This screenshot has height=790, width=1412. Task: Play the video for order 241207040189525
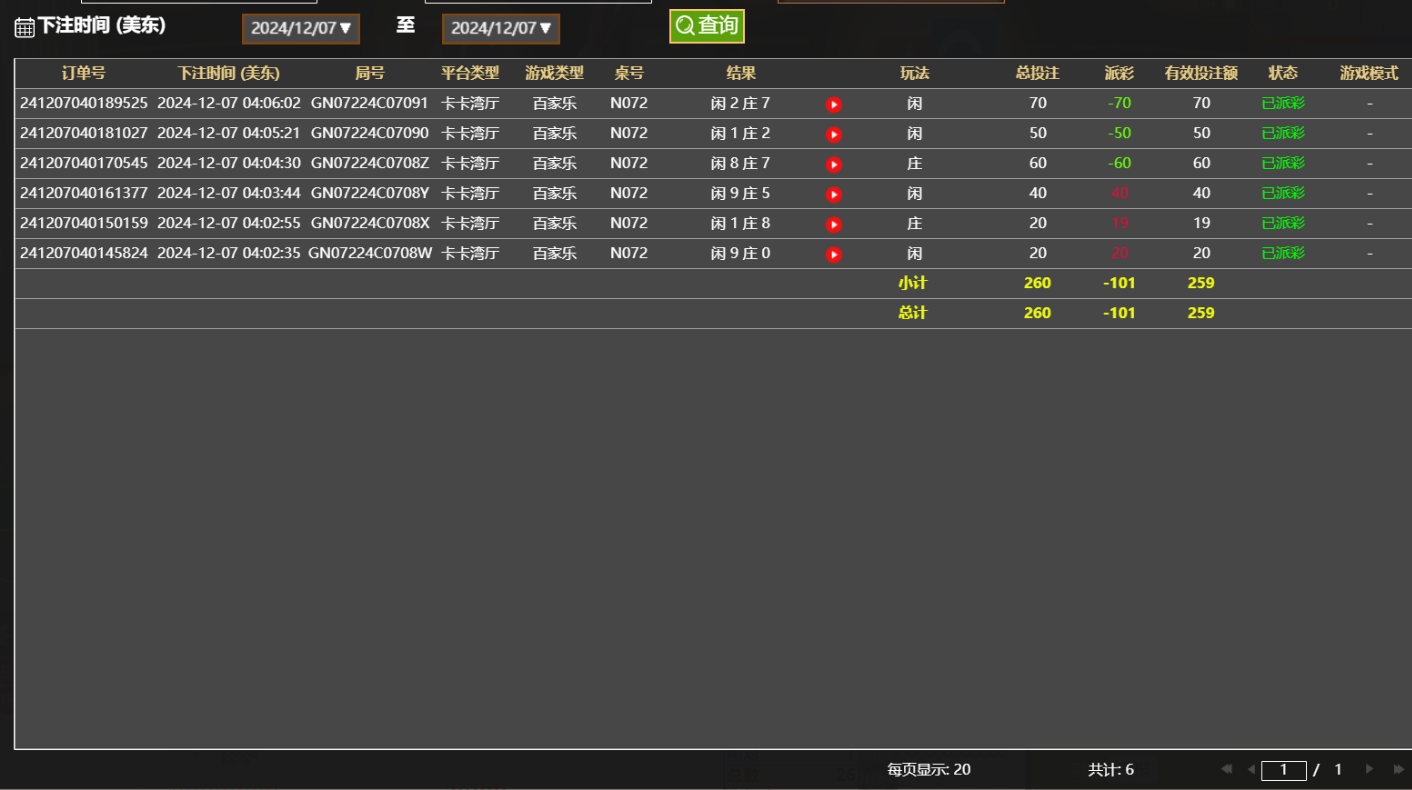pos(833,104)
